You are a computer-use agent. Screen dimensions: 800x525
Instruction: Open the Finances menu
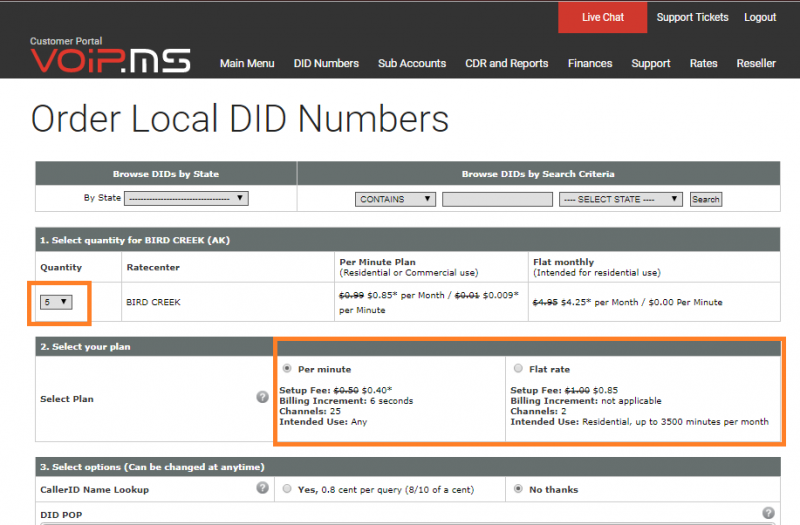[x=590, y=63]
